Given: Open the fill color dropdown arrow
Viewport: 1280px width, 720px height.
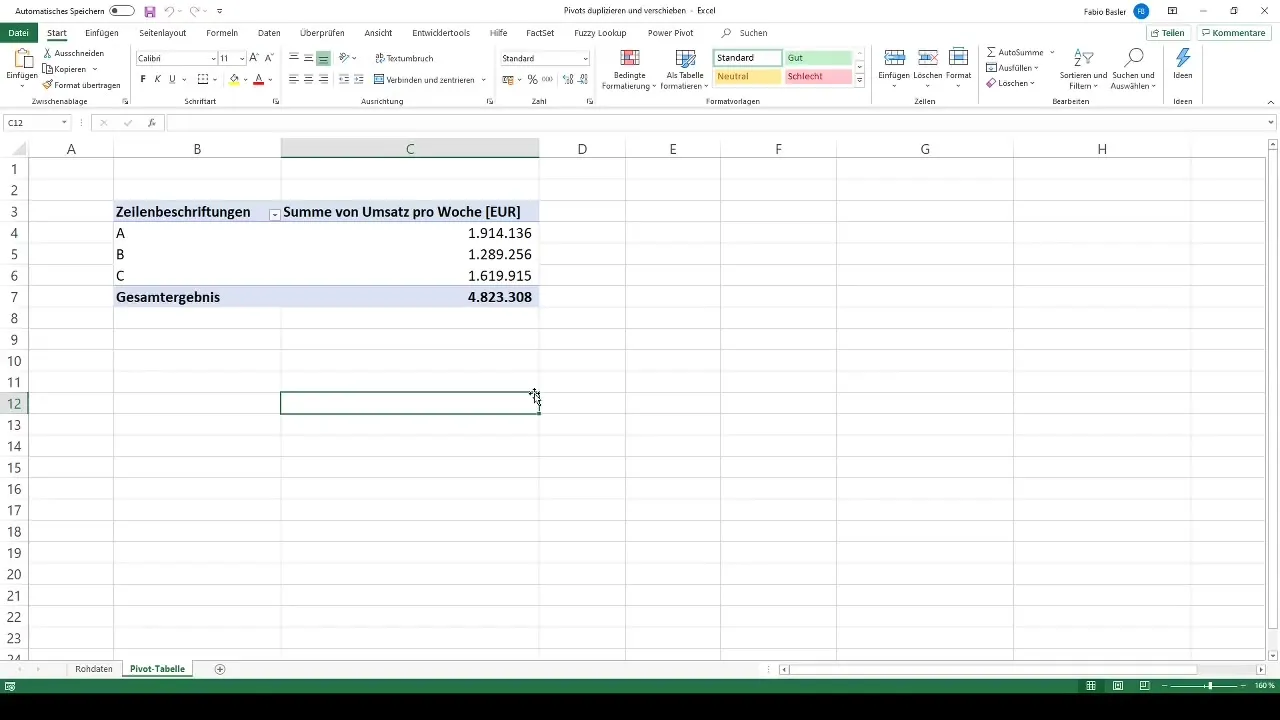Looking at the screenshot, I should (x=245, y=79).
